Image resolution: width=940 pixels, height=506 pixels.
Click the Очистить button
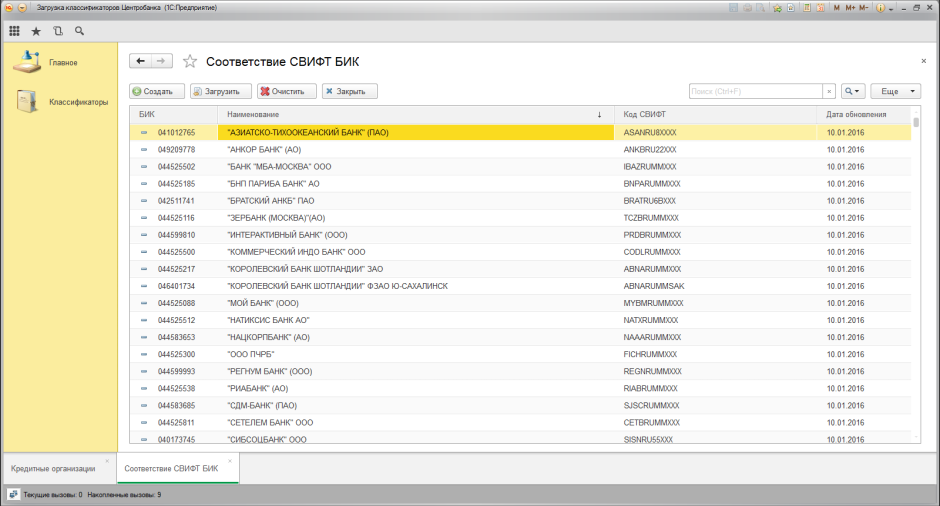click(287, 91)
